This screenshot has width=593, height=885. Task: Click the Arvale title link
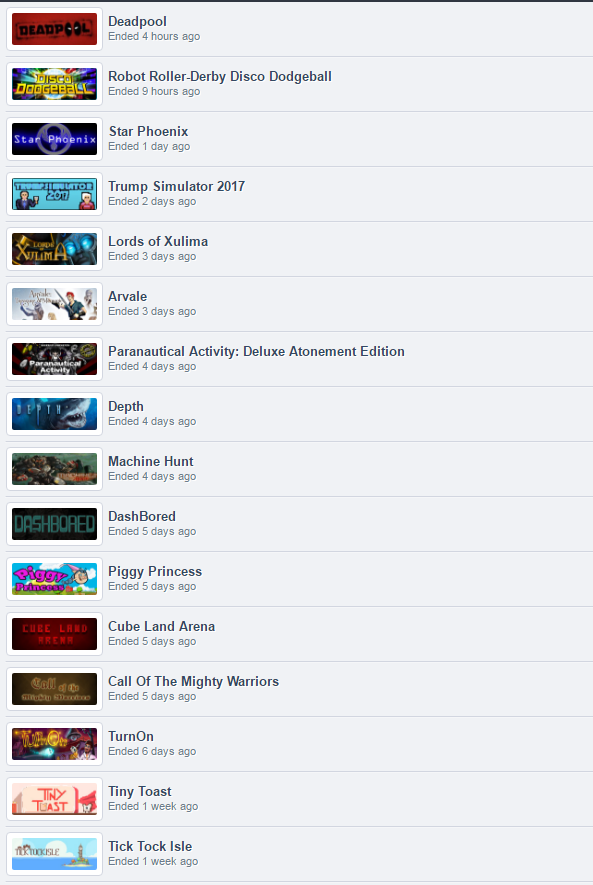tap(128, 296)
